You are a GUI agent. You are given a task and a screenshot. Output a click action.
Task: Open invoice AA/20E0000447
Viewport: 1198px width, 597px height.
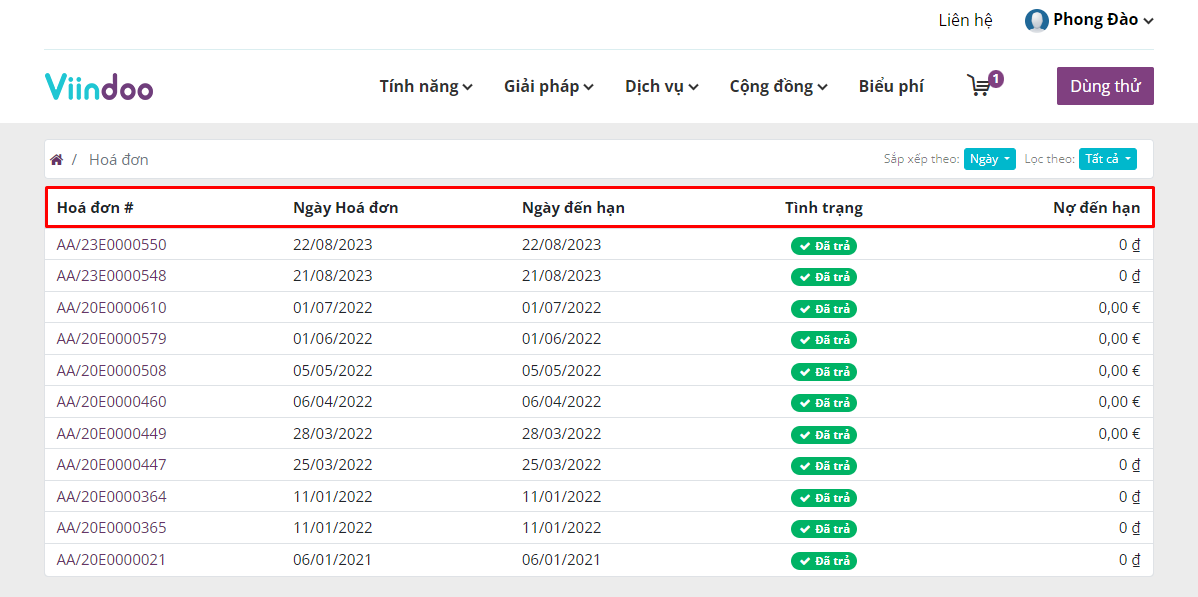(x=112, y=465)
